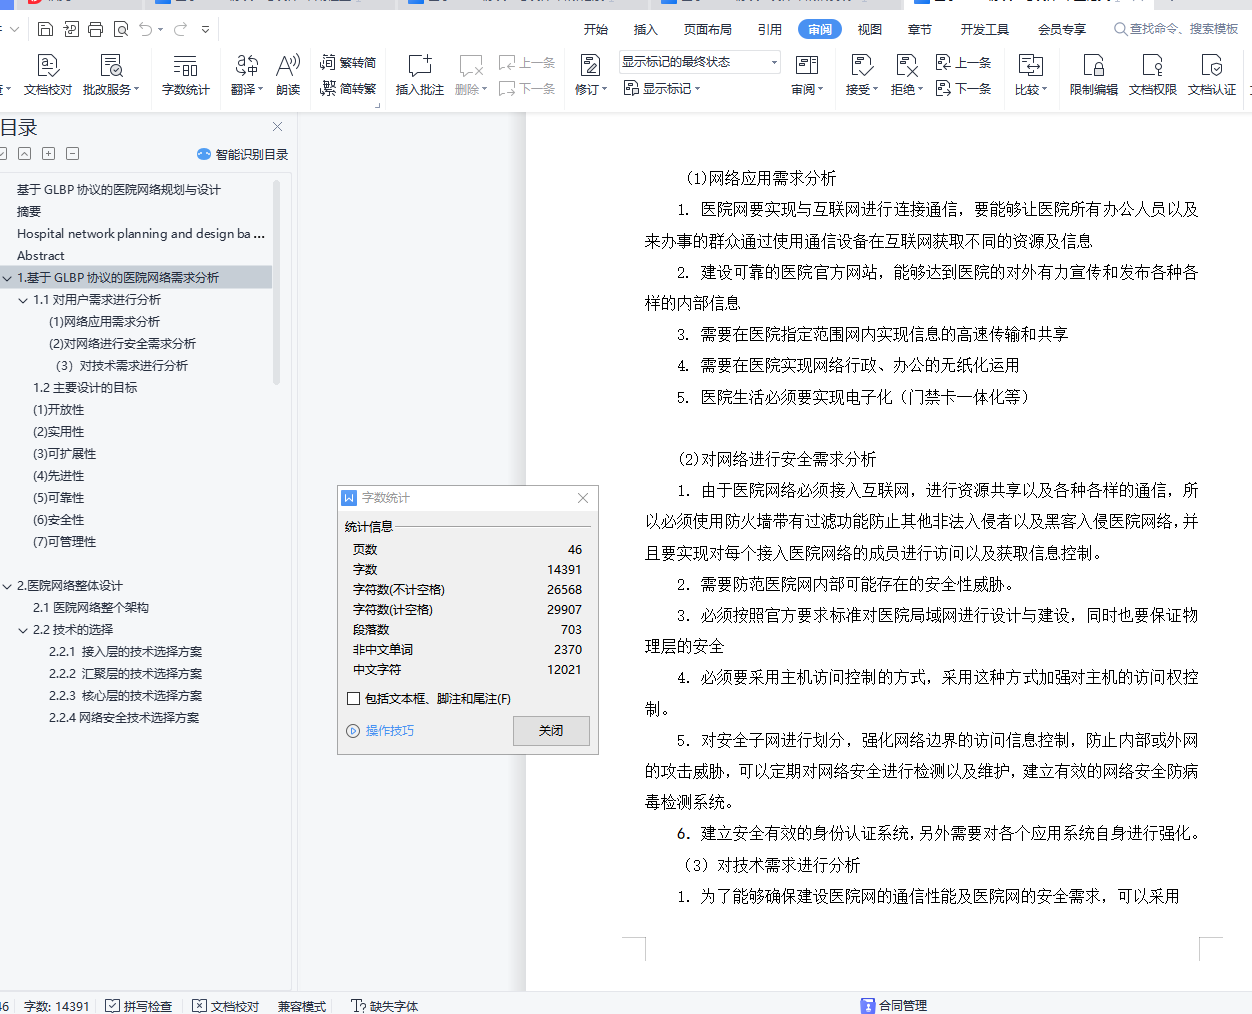1252x1014 pixels.
Task: Select 1.2 主要设计的目标 outline item
Action: pyautogui.click(x=85, y=388)
